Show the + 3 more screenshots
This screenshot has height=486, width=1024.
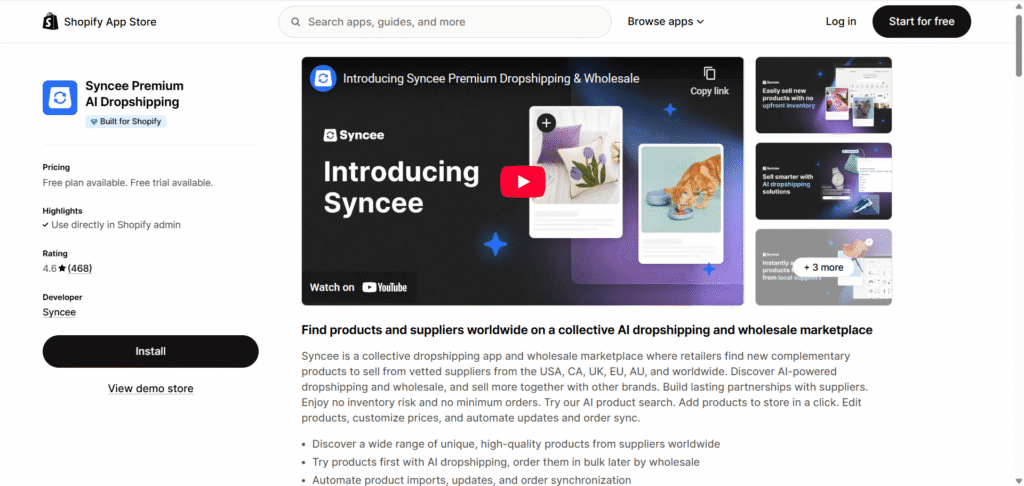click(823, 267)
